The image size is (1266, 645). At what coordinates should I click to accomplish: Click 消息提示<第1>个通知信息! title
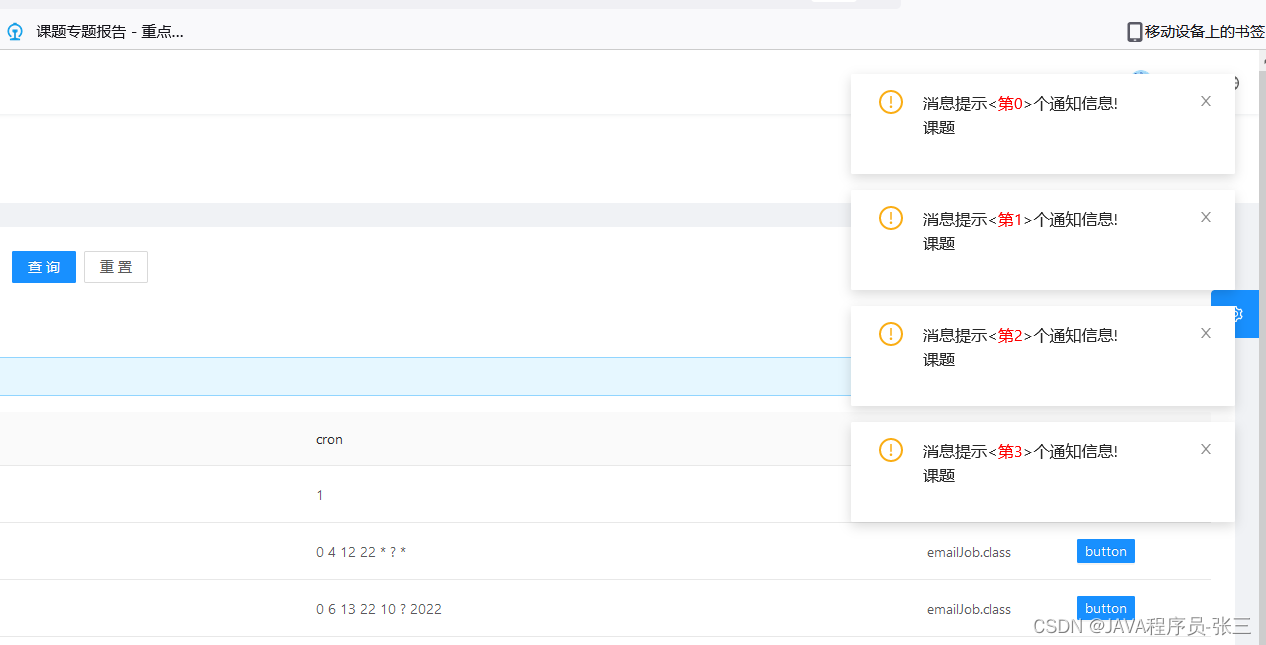pos(1020,219)
